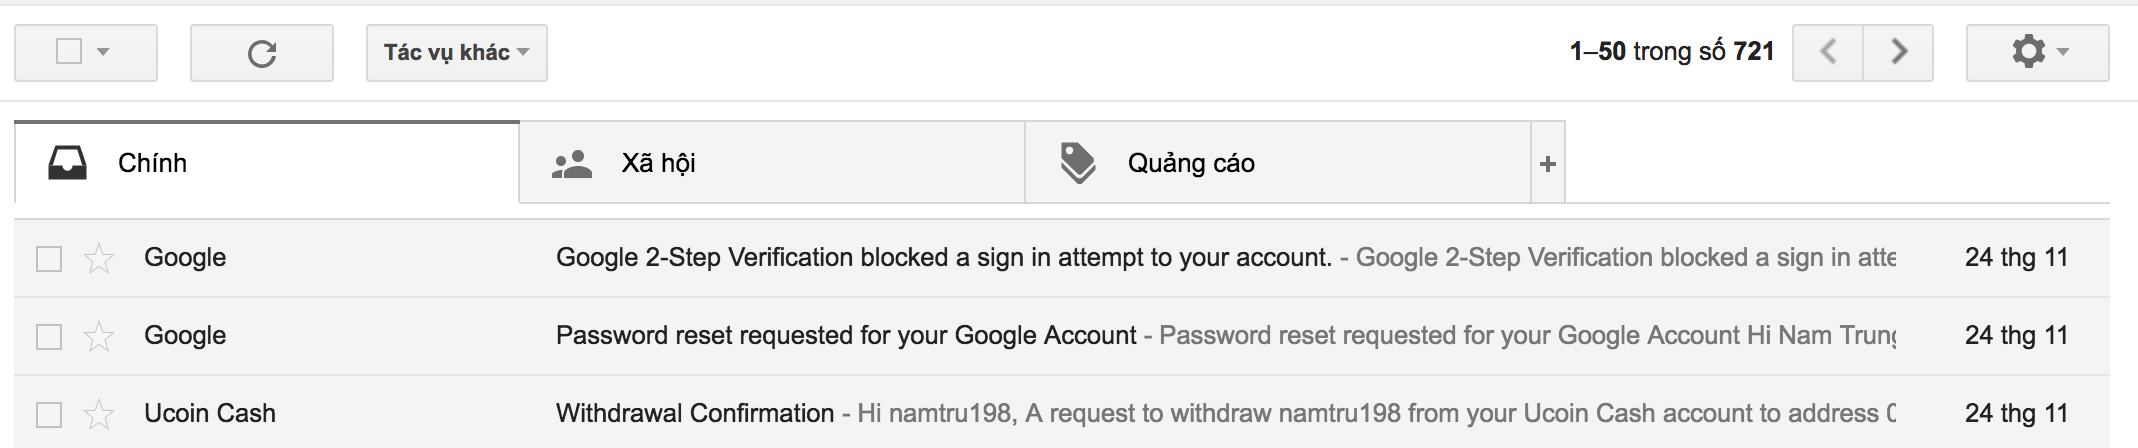Image resolution: width=2138 pixels, height=448 pixels.
Task: Open the select-all checkbox dropdown arrow
Action: pyautogui.click(x=103, y=52)
